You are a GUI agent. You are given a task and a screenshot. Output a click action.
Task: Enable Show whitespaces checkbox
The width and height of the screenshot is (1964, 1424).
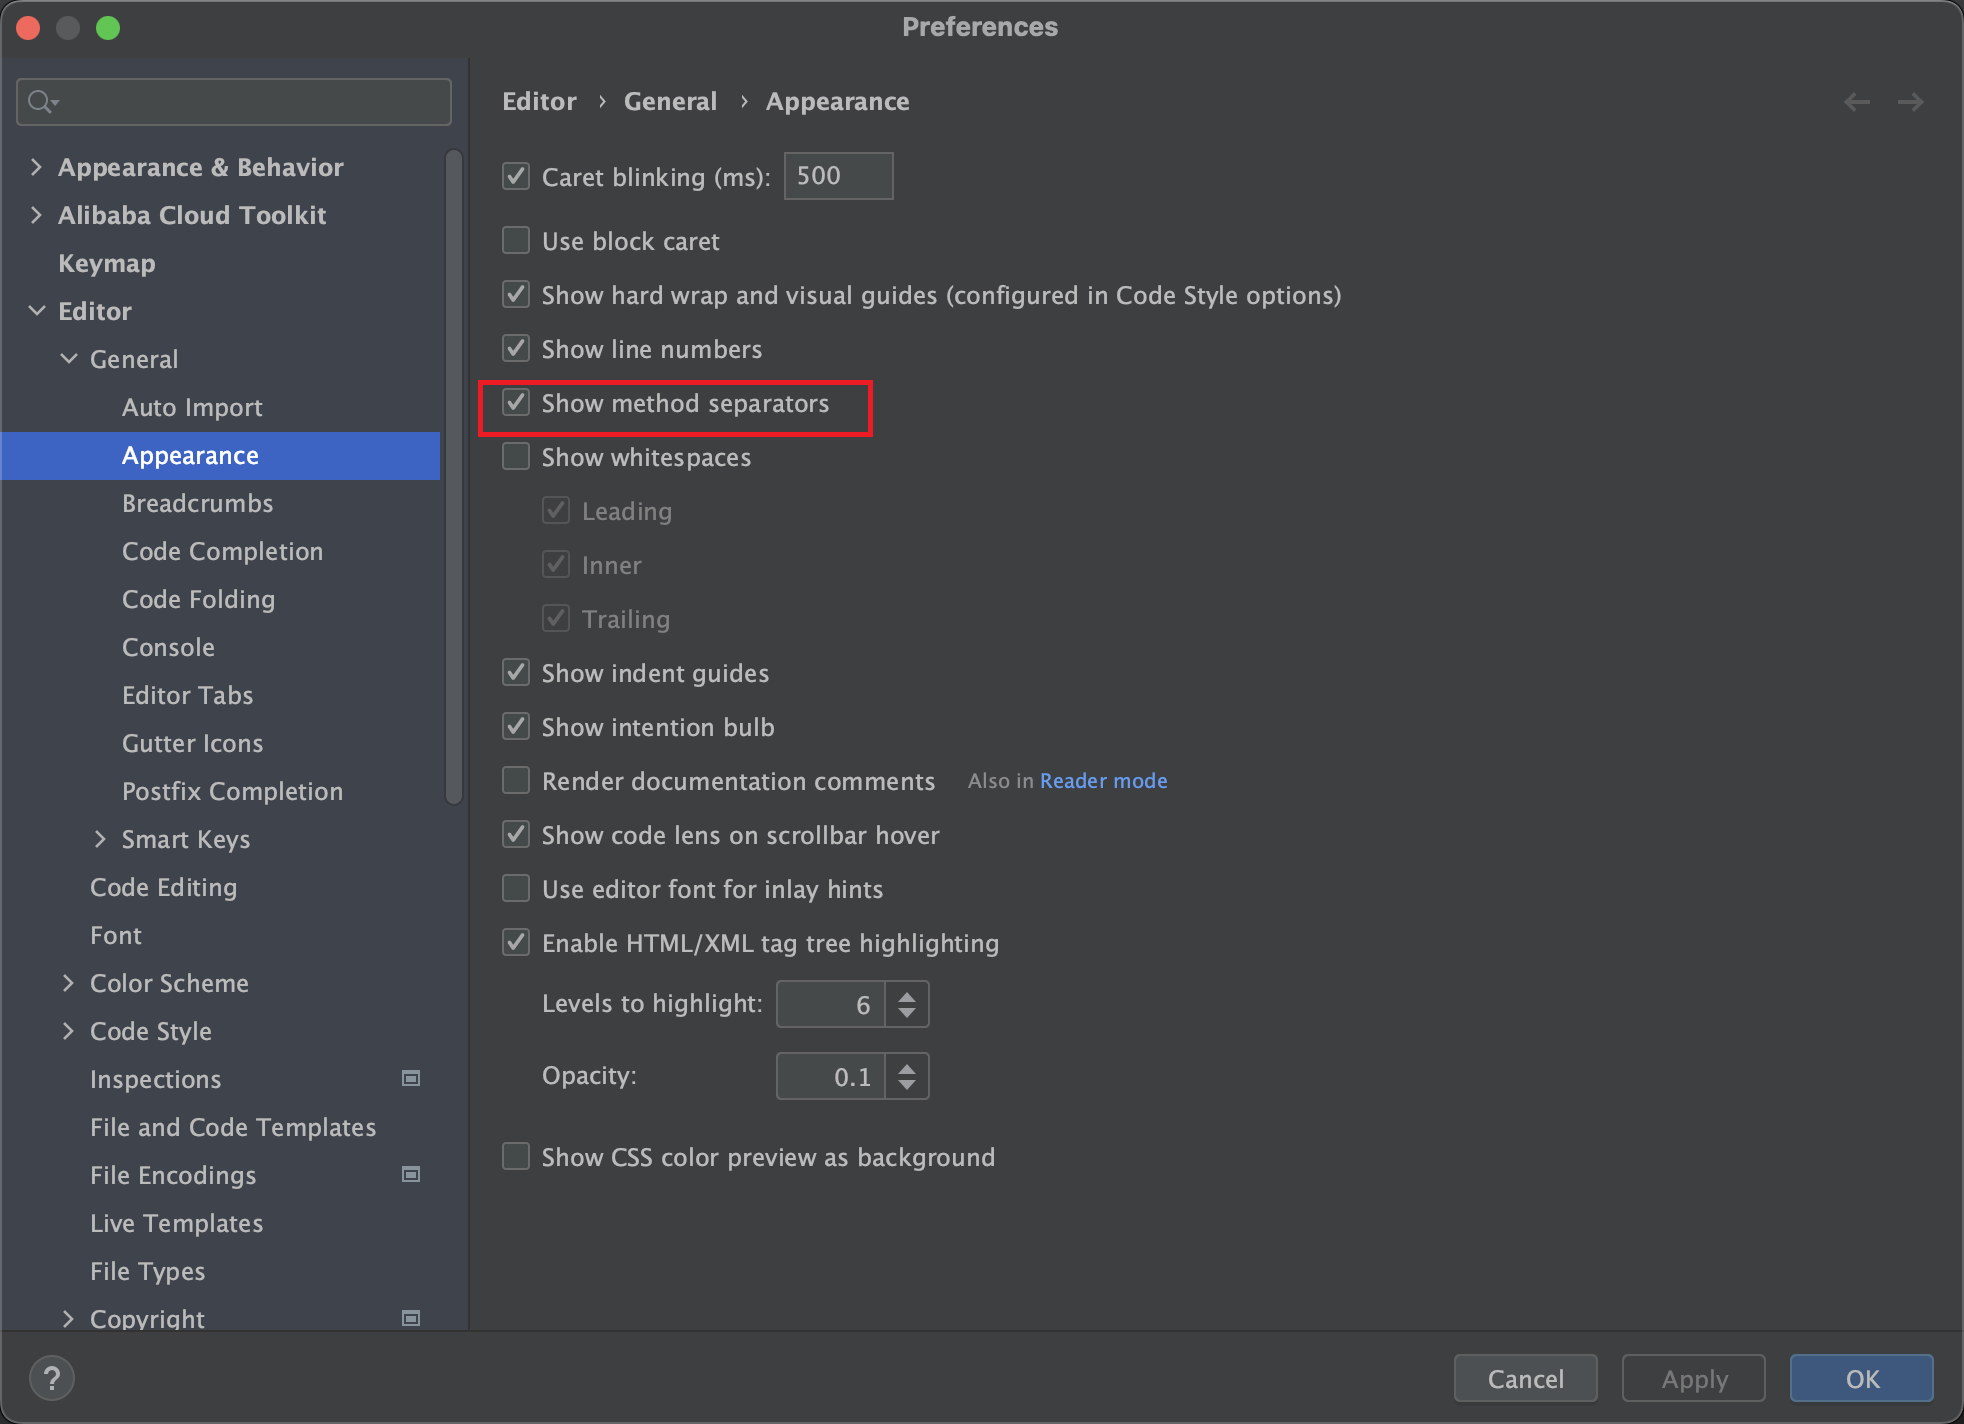tap(516, 457)
